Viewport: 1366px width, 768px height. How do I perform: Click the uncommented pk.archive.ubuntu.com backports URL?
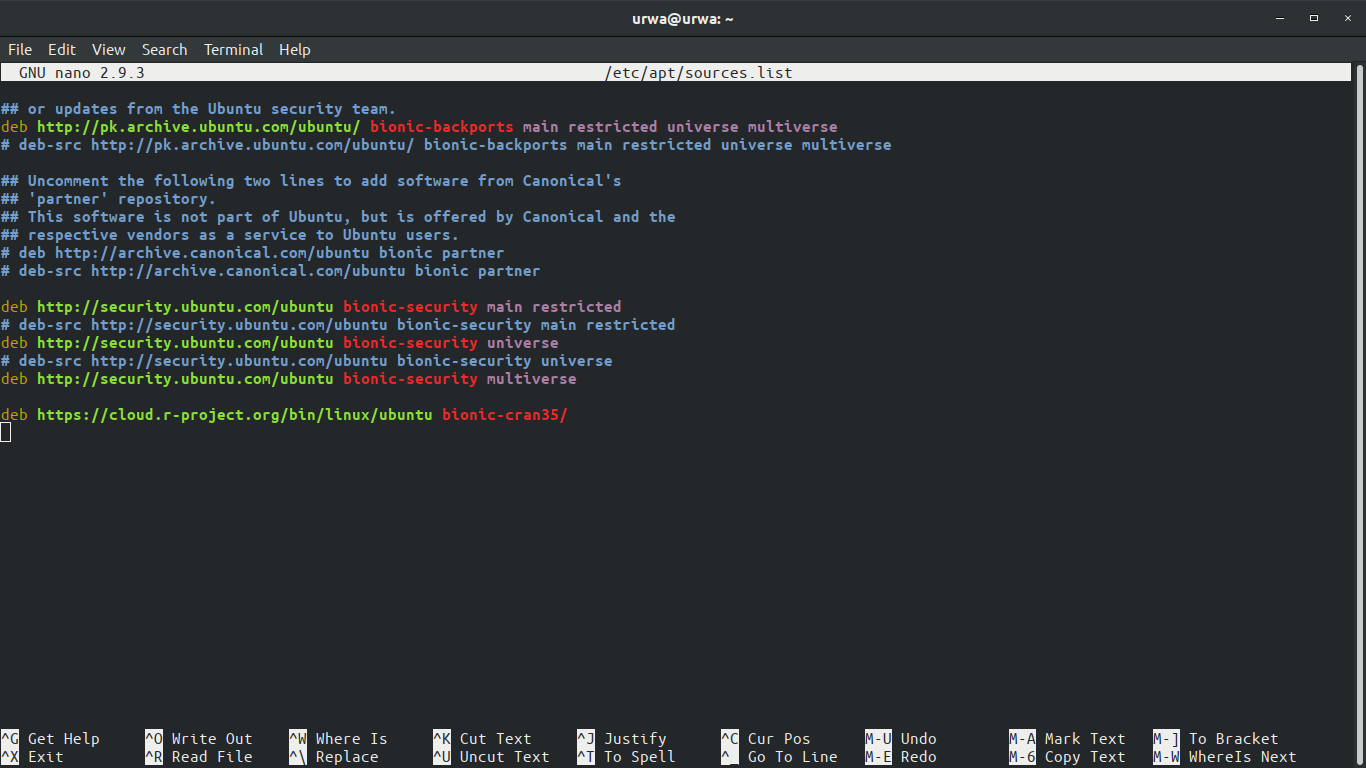coord(199,127)
